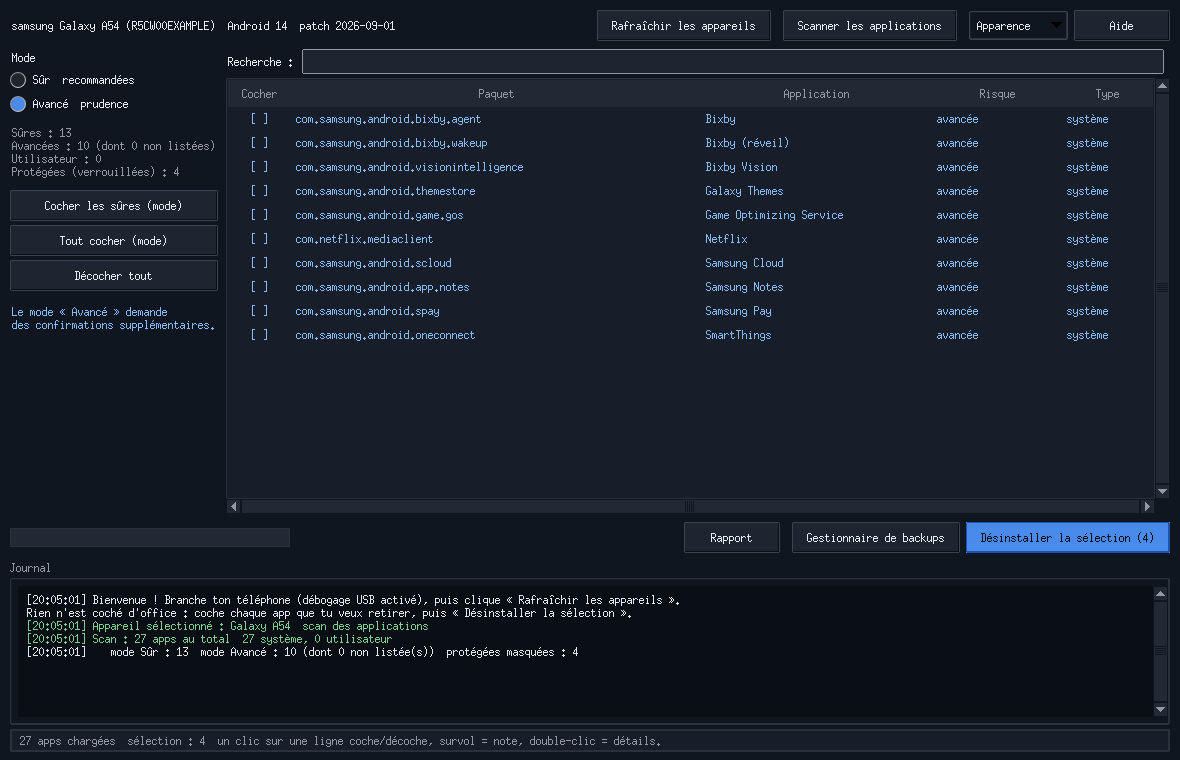Click 'Rafraîchir les appareils' button
Viewport: 1180px width, 760px height.
click(x=683, y=26)
